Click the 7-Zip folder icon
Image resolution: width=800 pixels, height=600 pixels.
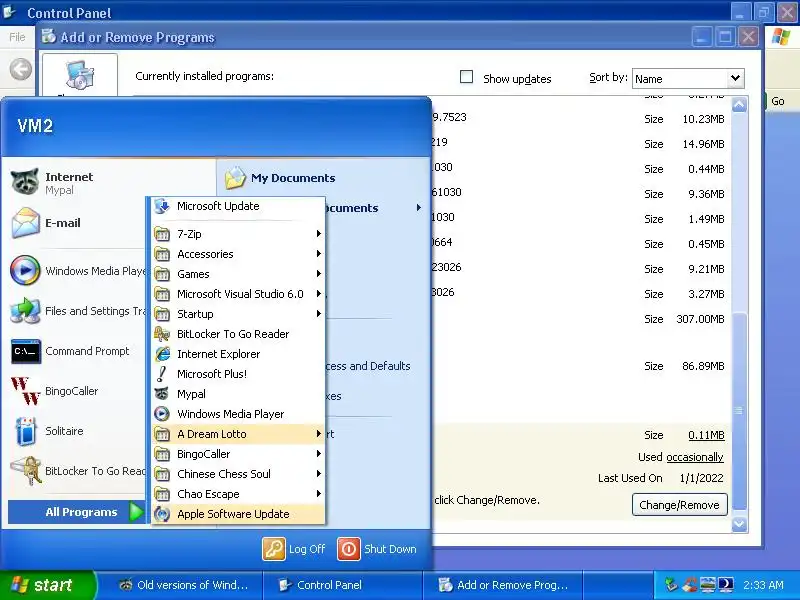click(x=162, y=234)
